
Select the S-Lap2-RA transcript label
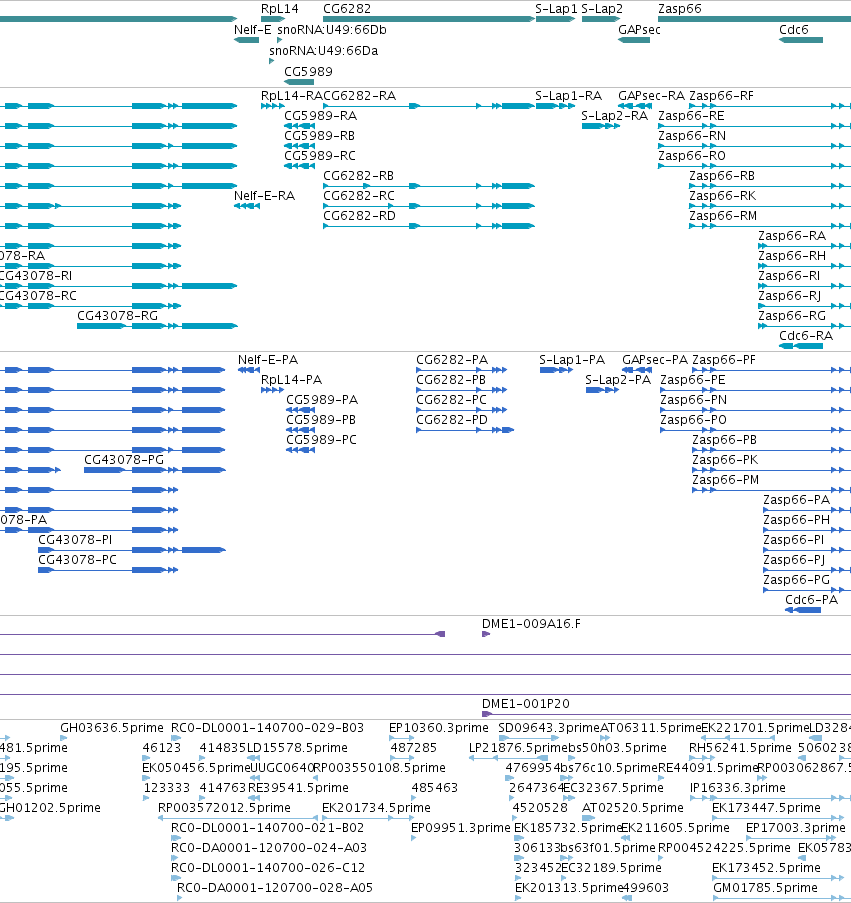614,116
